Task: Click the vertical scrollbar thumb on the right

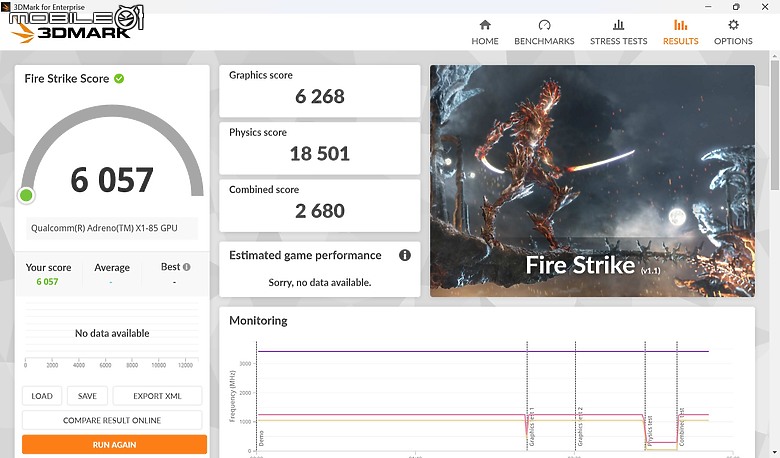Action: click(775, 124)
